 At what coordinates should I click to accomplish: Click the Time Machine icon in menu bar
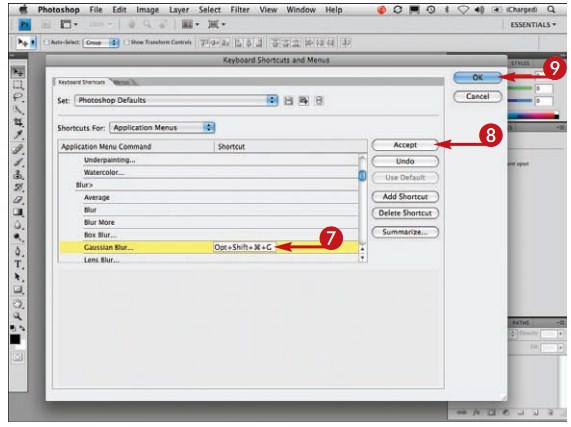pos(431,10)
